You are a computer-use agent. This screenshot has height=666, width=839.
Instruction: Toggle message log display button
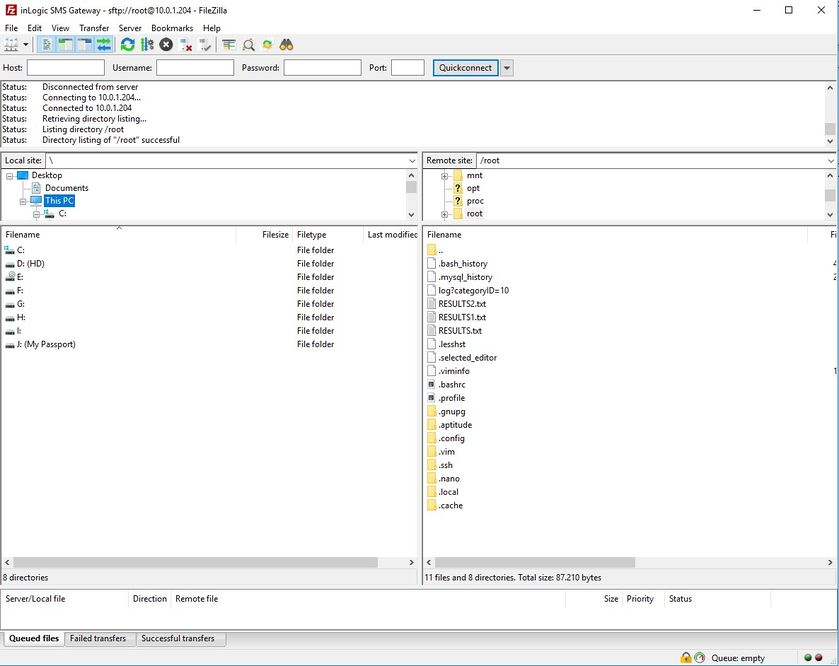[x=45, y=45]
